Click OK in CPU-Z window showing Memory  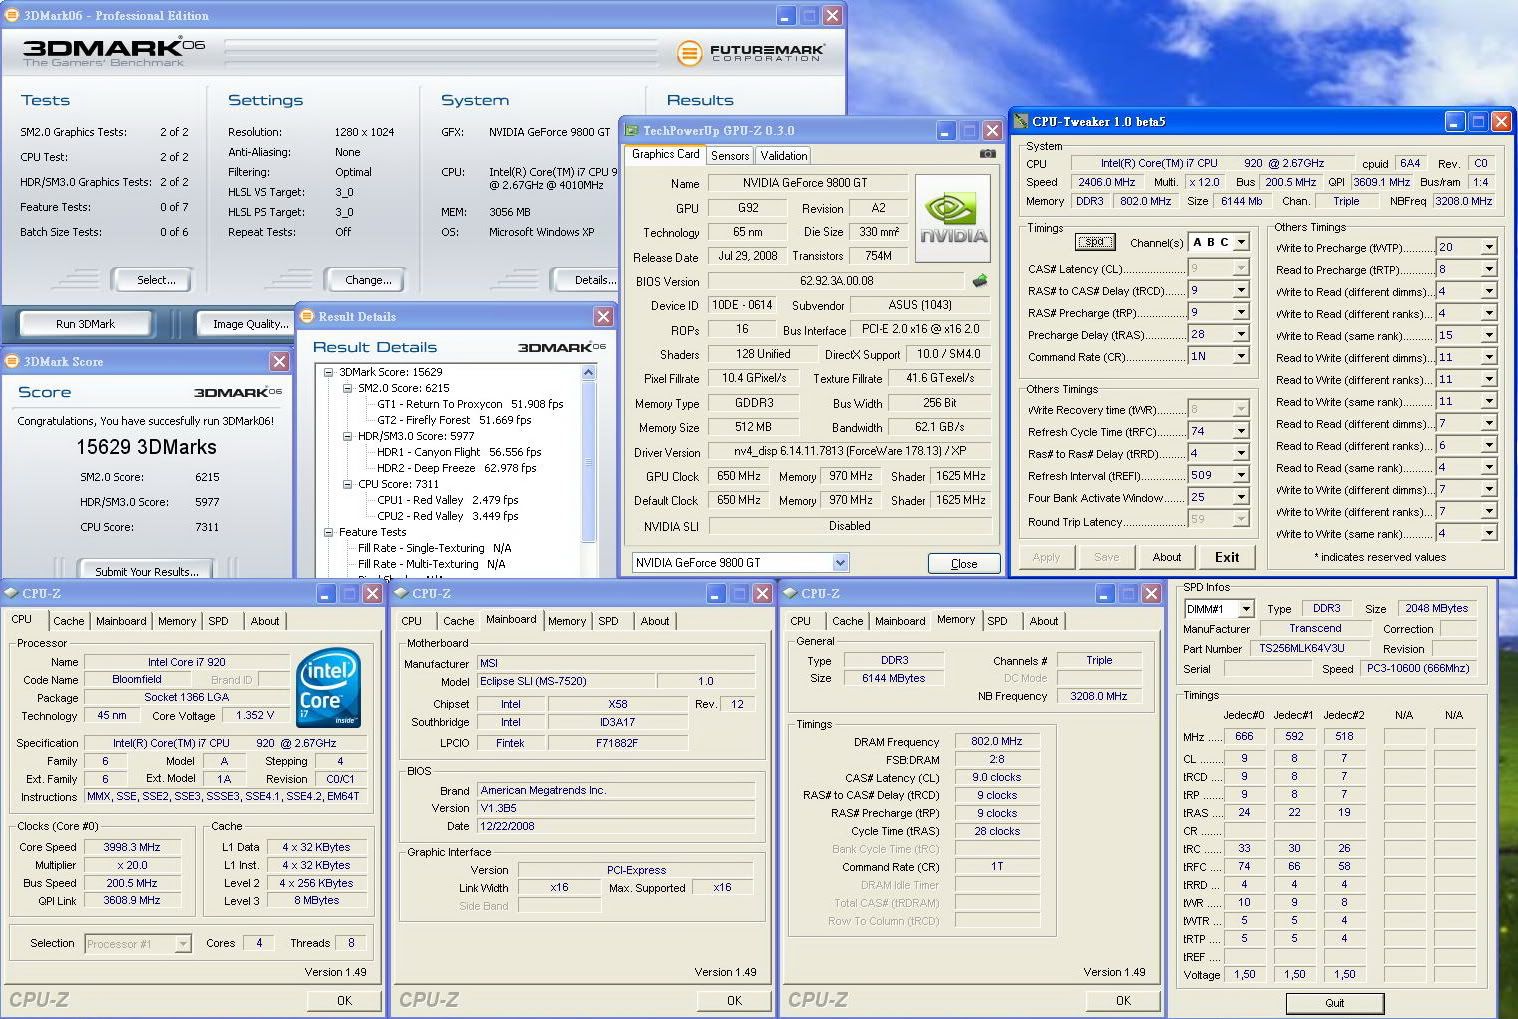(x=1123, y=1000)
